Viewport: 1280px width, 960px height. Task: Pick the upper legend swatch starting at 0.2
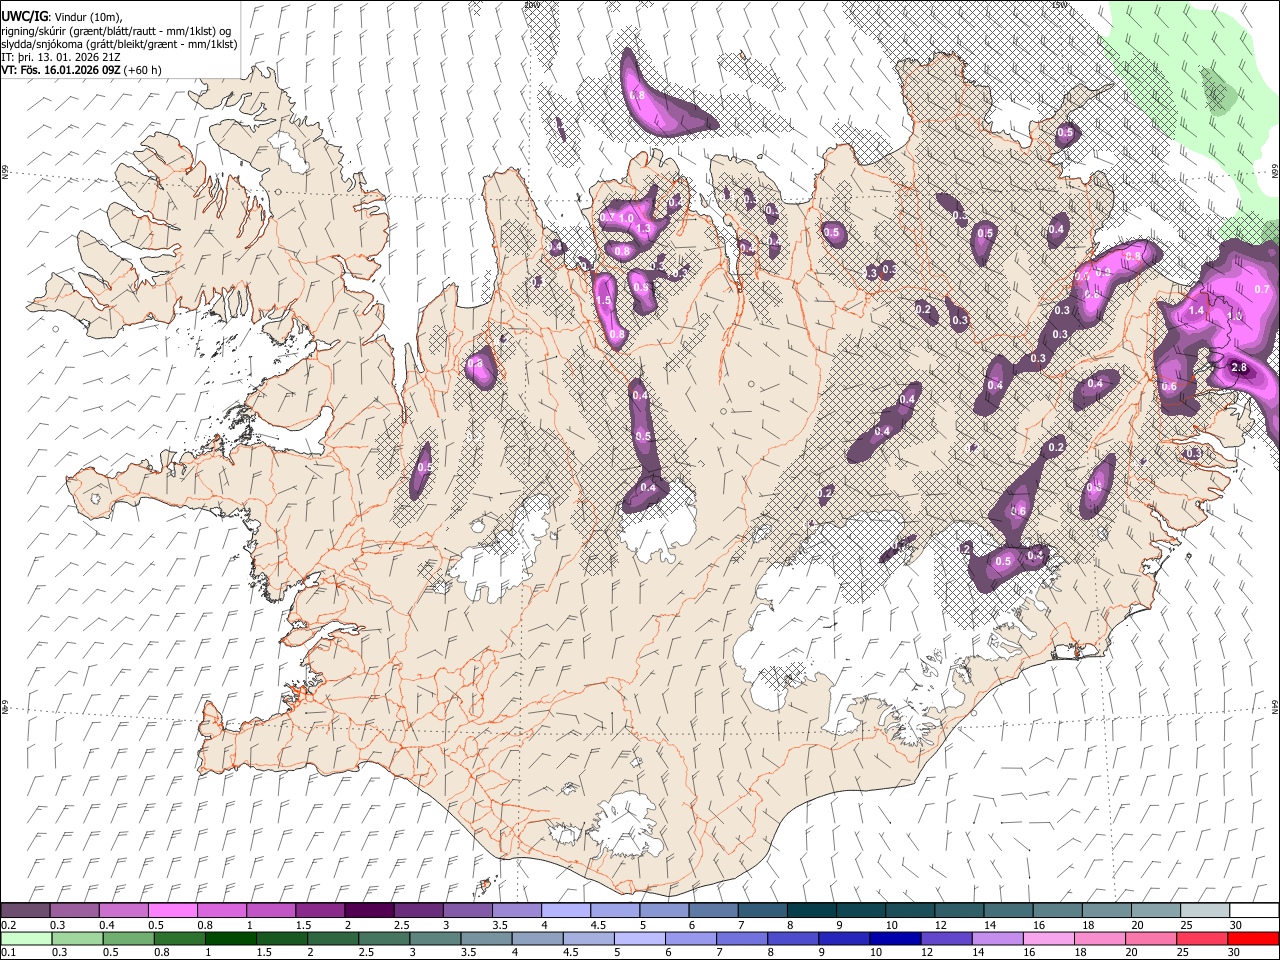pos(25,911)
